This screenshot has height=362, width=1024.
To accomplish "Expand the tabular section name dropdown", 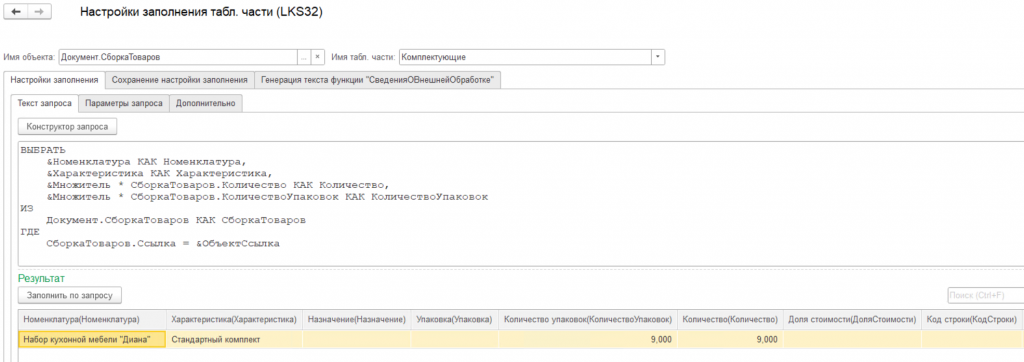I will tap(658, 57).
